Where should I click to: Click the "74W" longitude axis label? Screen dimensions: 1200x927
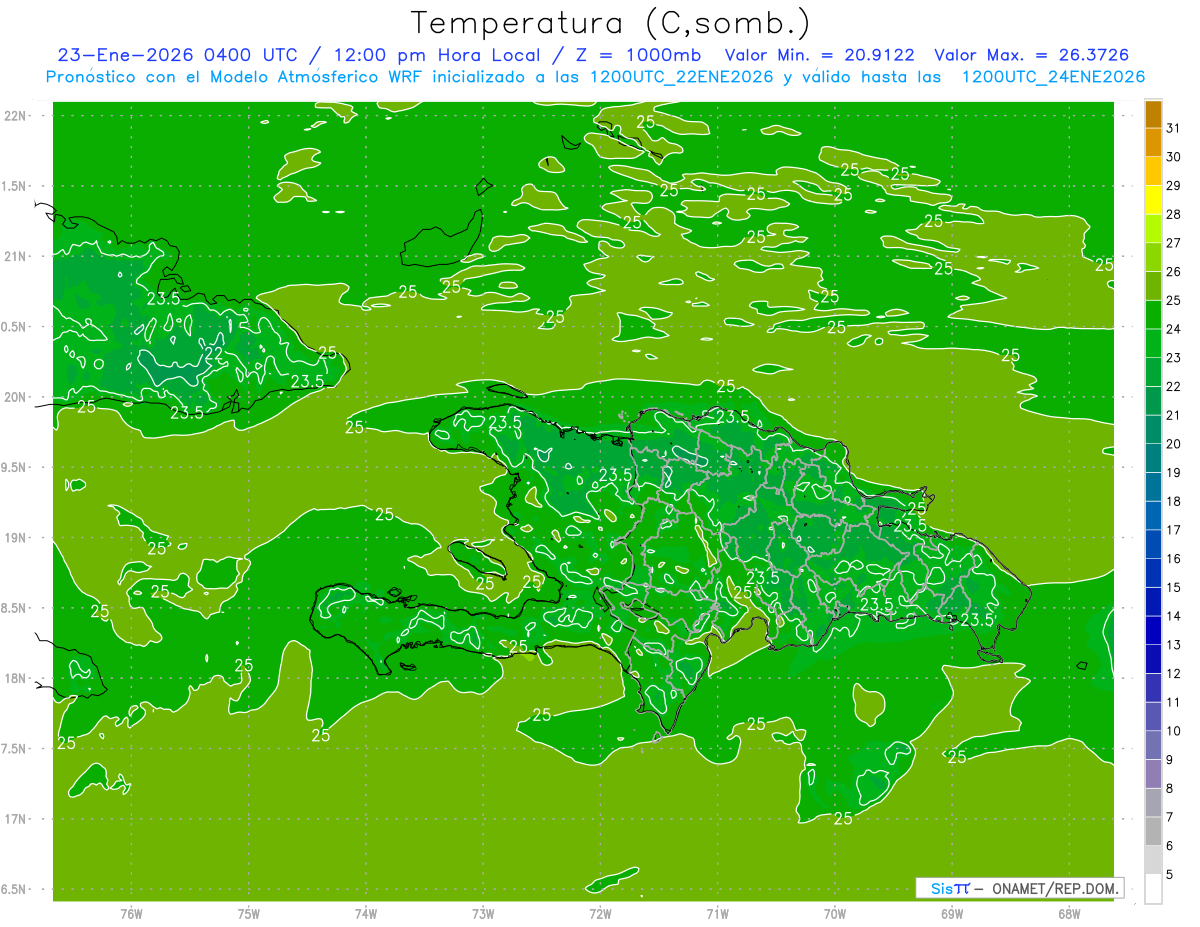coord(365,914)
